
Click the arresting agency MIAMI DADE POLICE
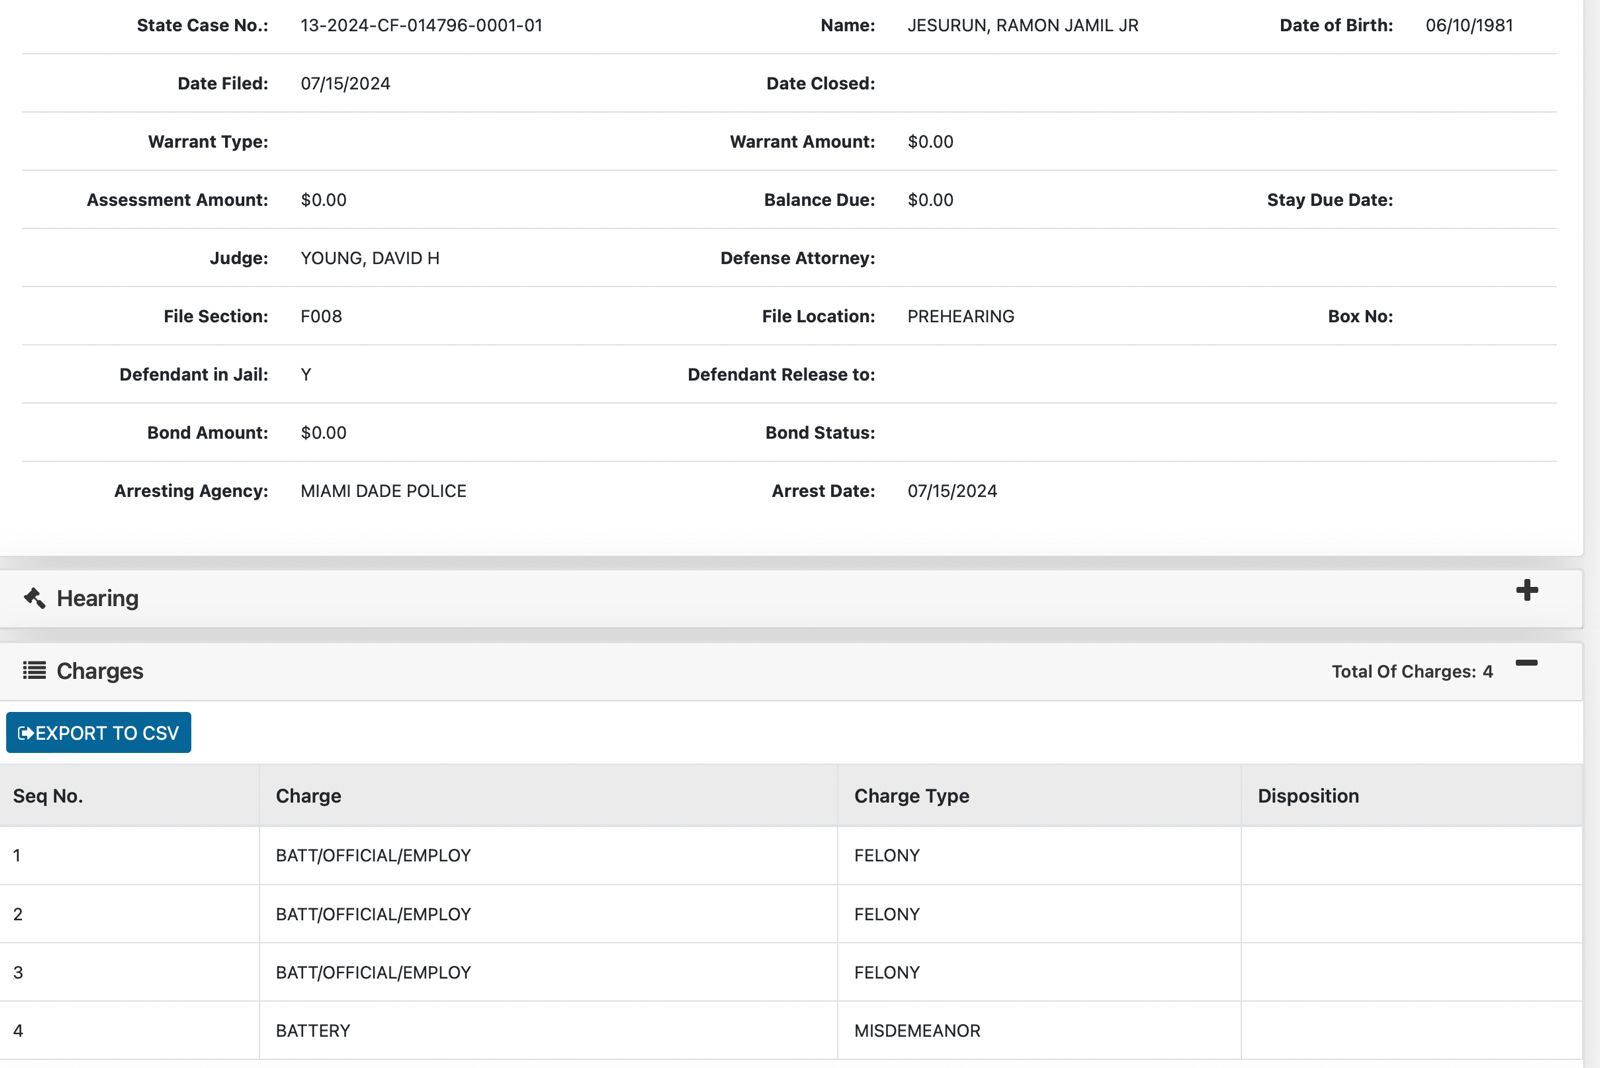[x=383, y=491]
